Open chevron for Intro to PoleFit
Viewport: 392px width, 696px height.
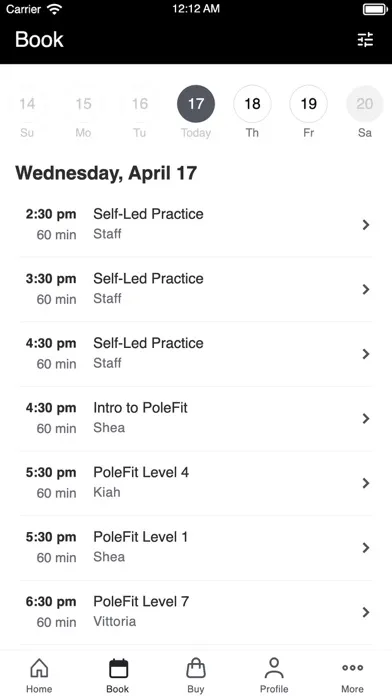pos(366,419)
